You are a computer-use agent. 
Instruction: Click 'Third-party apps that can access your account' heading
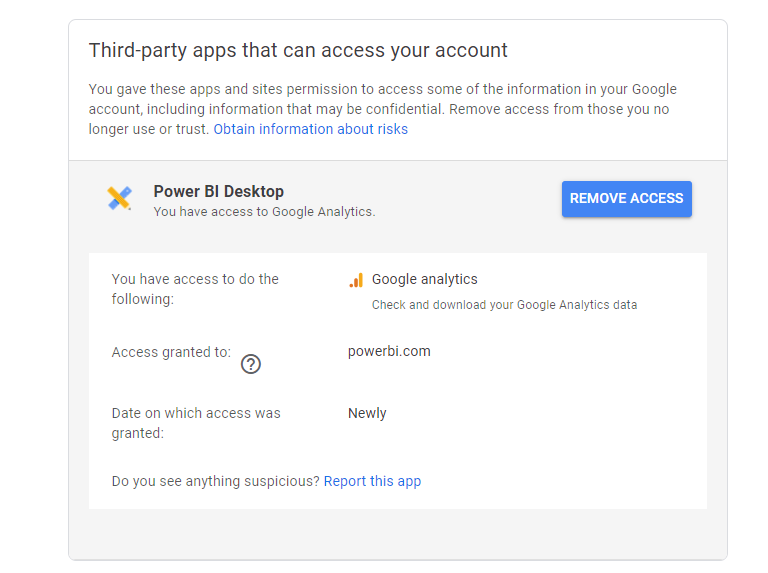click(298, 50)
